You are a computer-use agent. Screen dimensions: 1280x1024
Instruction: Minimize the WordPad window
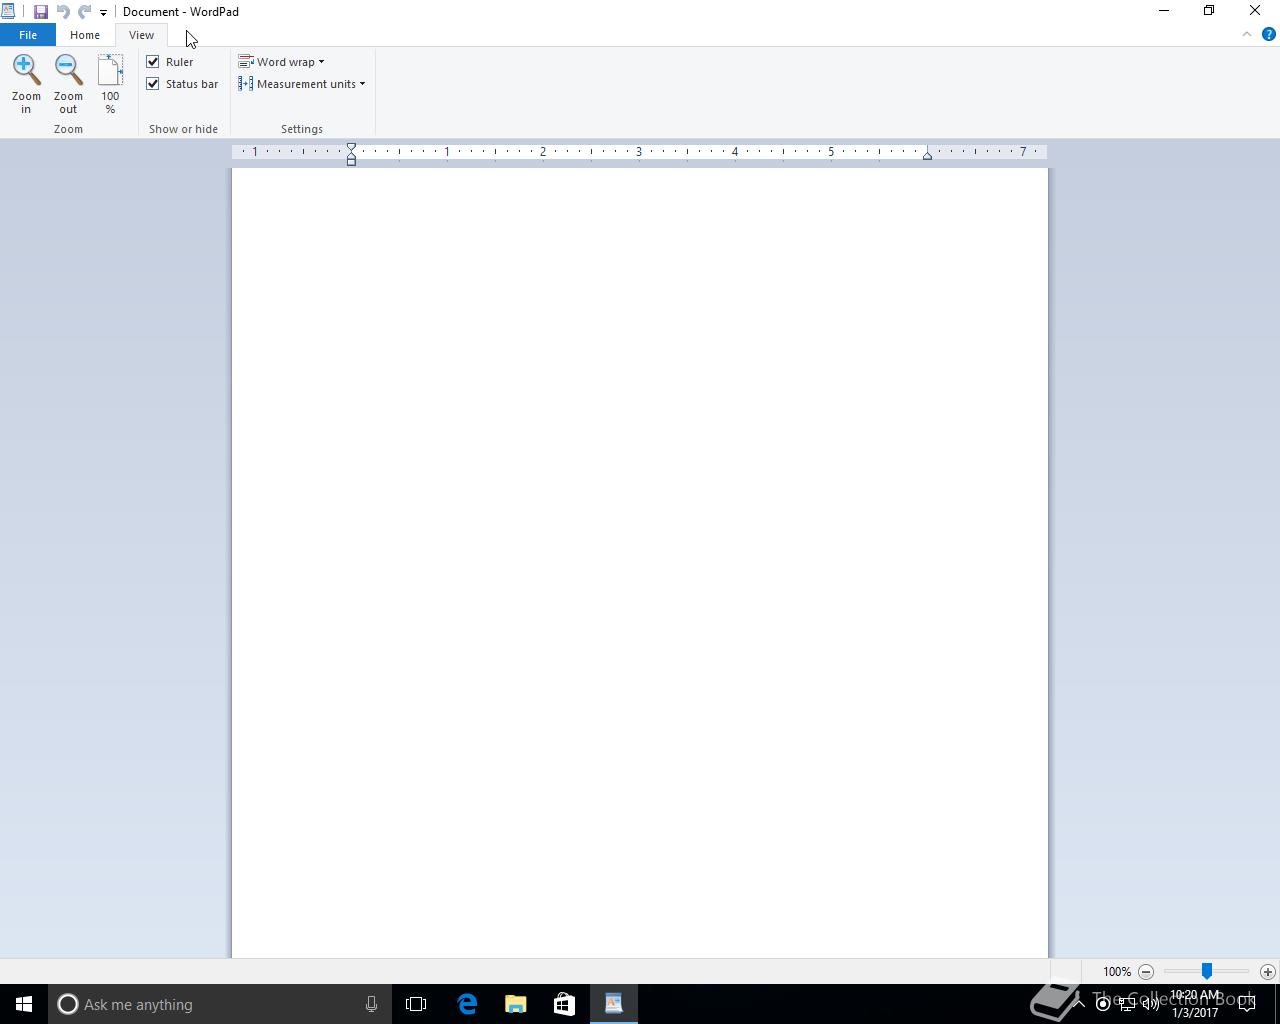tap(1163, 11)
